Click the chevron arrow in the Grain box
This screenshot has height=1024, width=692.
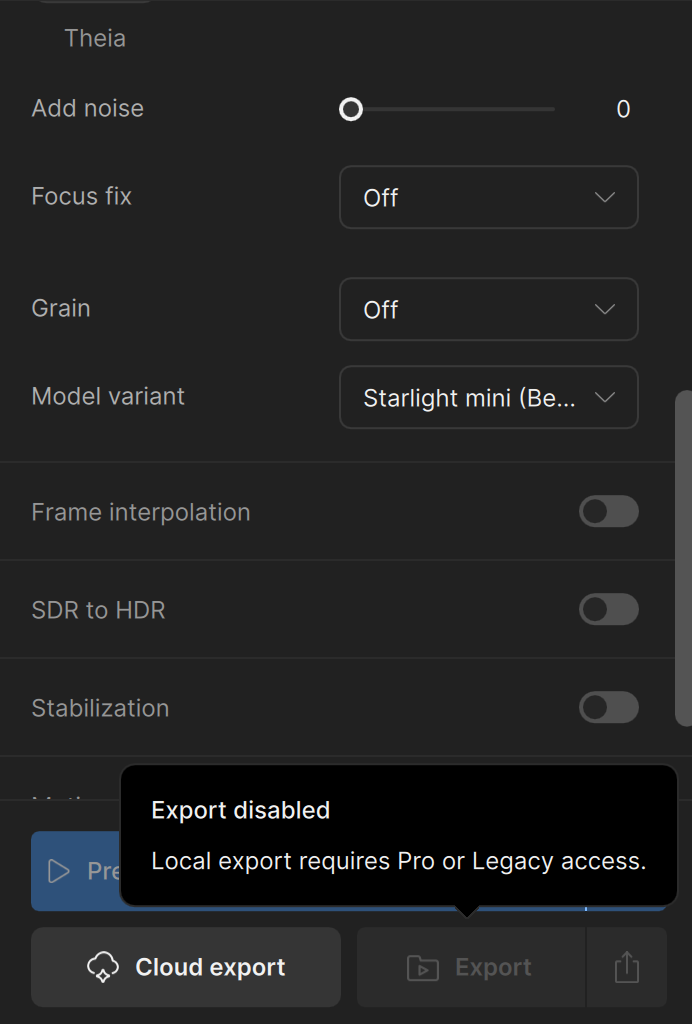click(605, 309)
